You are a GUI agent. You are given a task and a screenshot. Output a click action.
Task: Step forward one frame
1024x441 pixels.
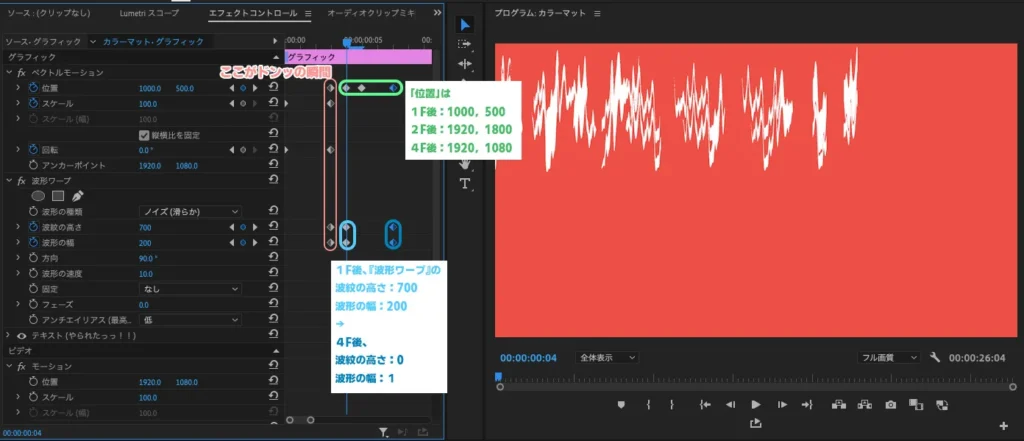click(x=782, y=404)
